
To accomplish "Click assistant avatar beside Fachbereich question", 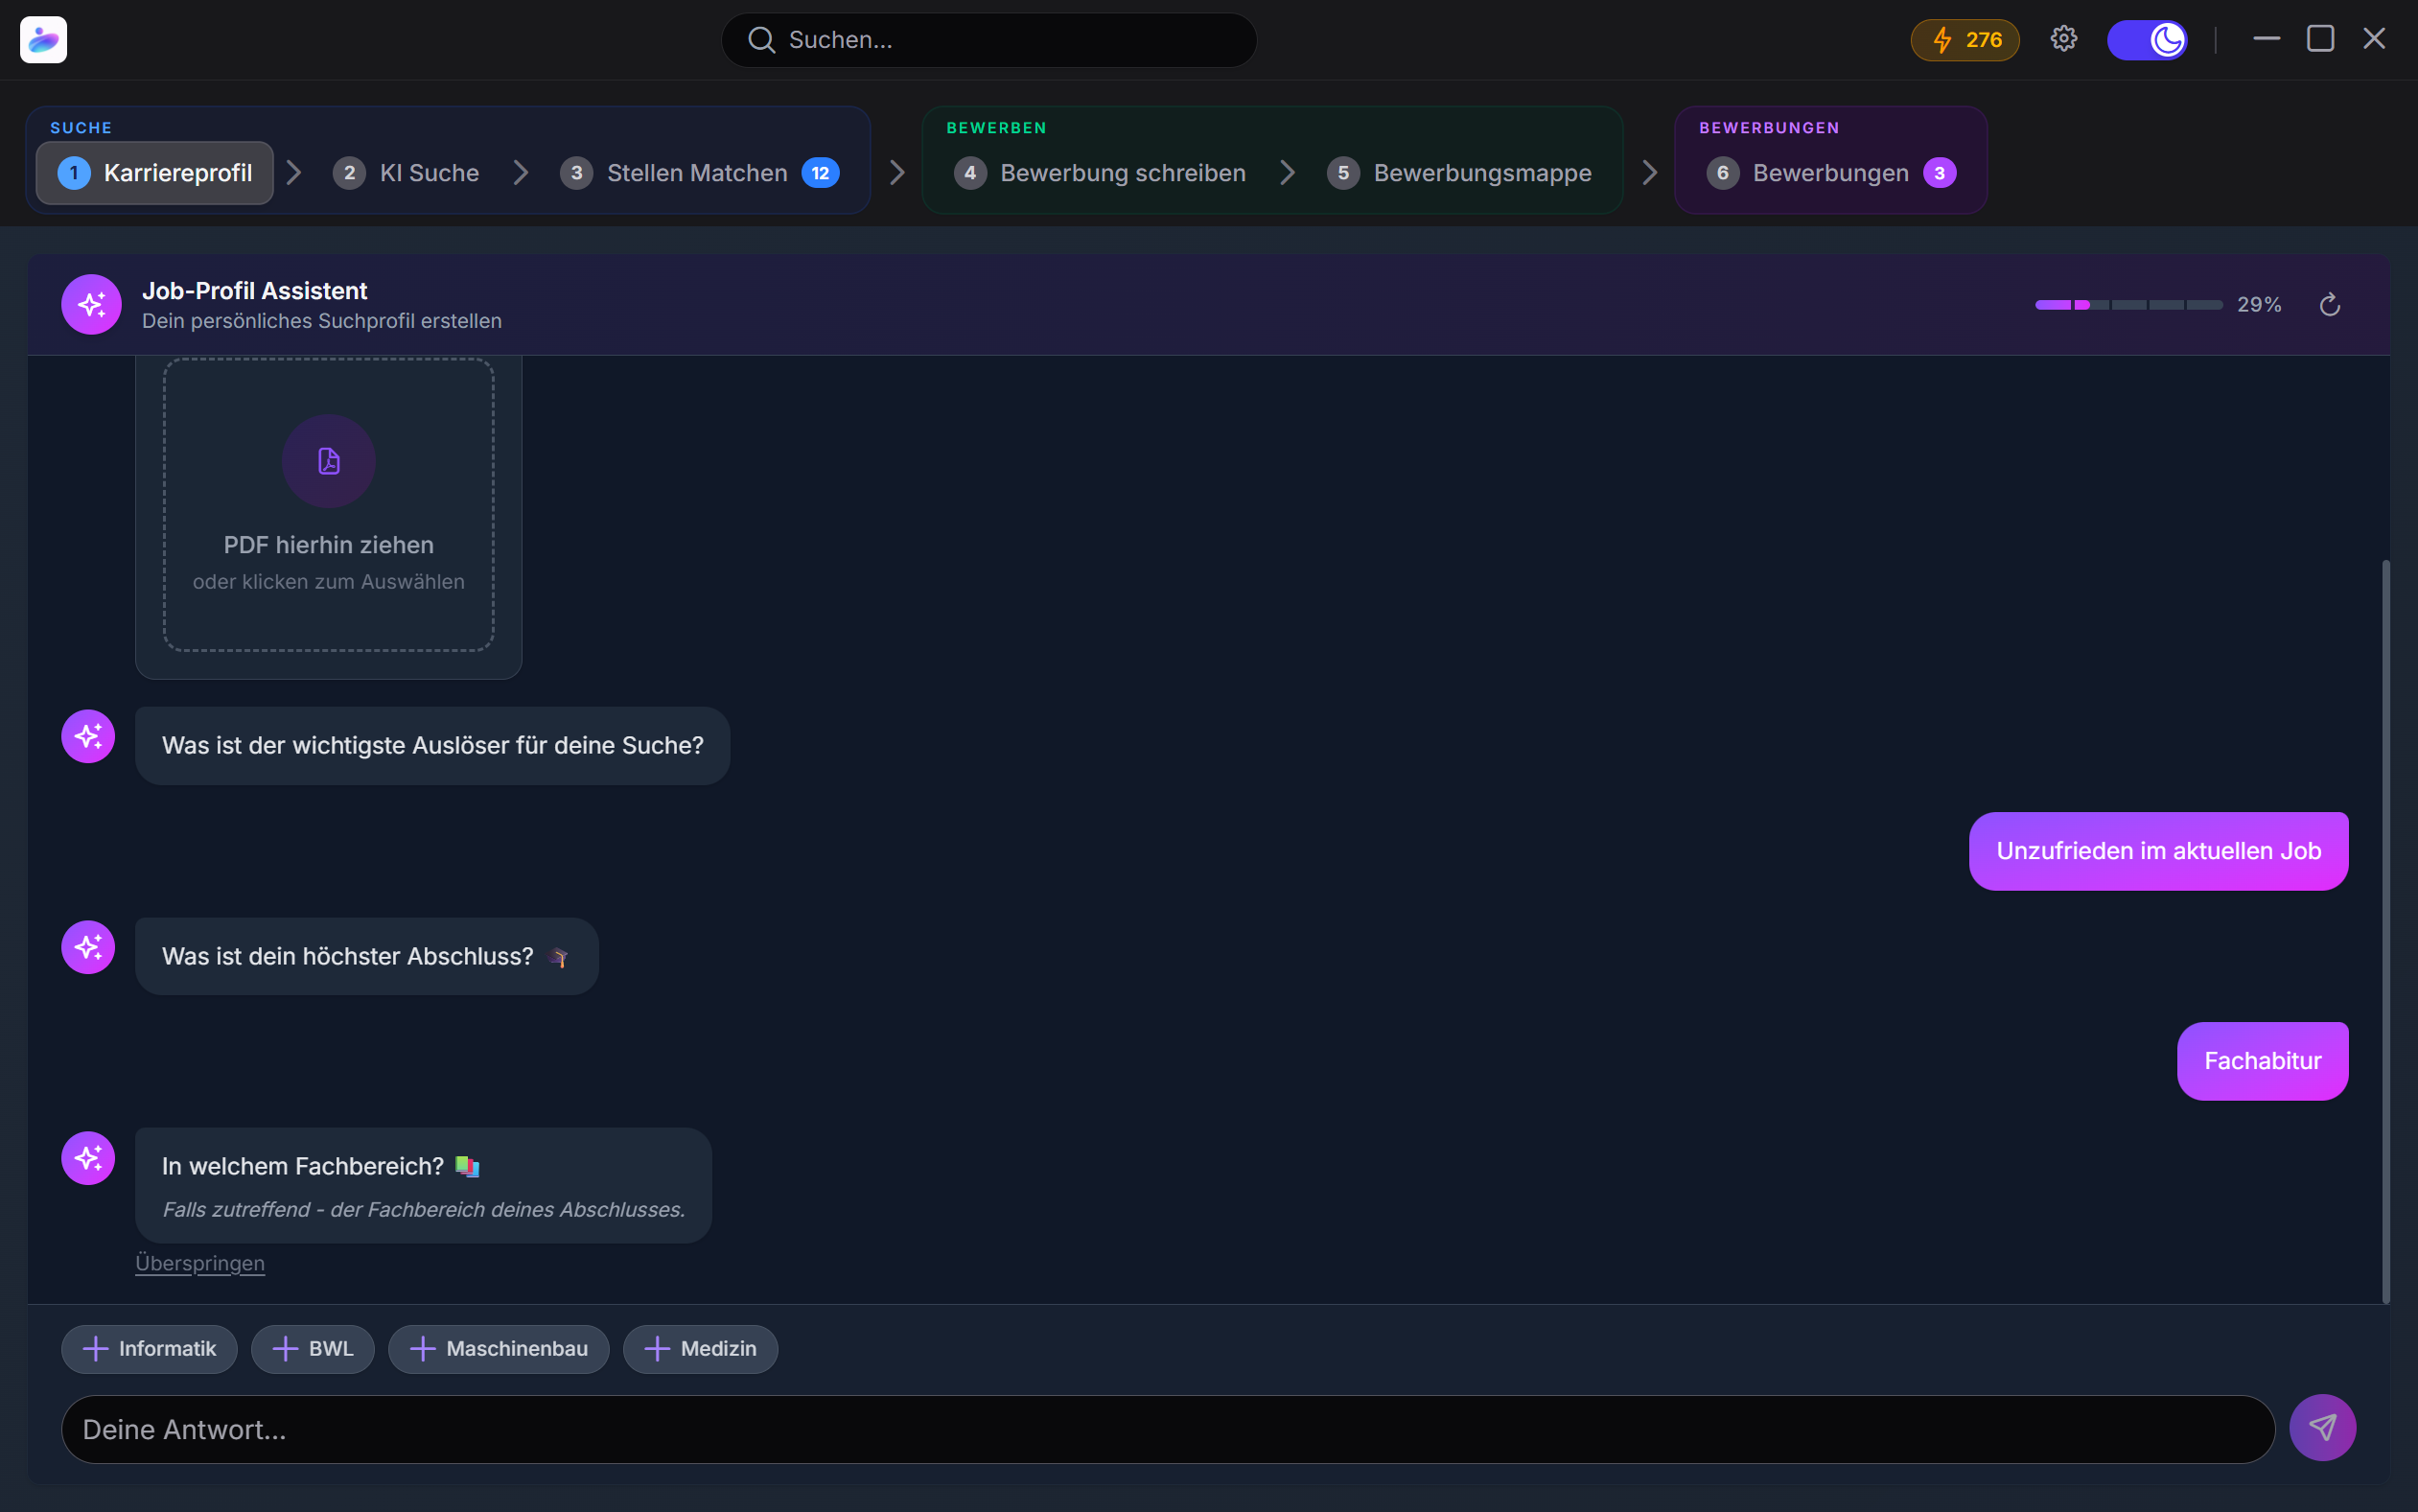I will click(x=88, y=1158).
